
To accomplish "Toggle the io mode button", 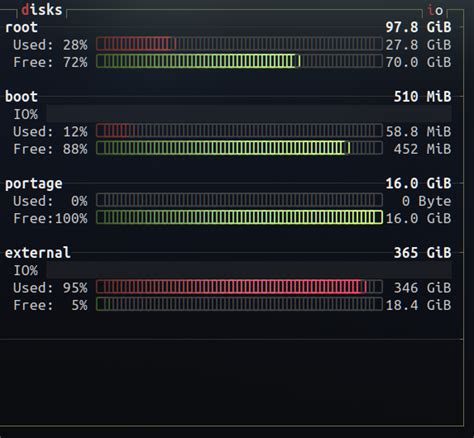I will point(435,10).
